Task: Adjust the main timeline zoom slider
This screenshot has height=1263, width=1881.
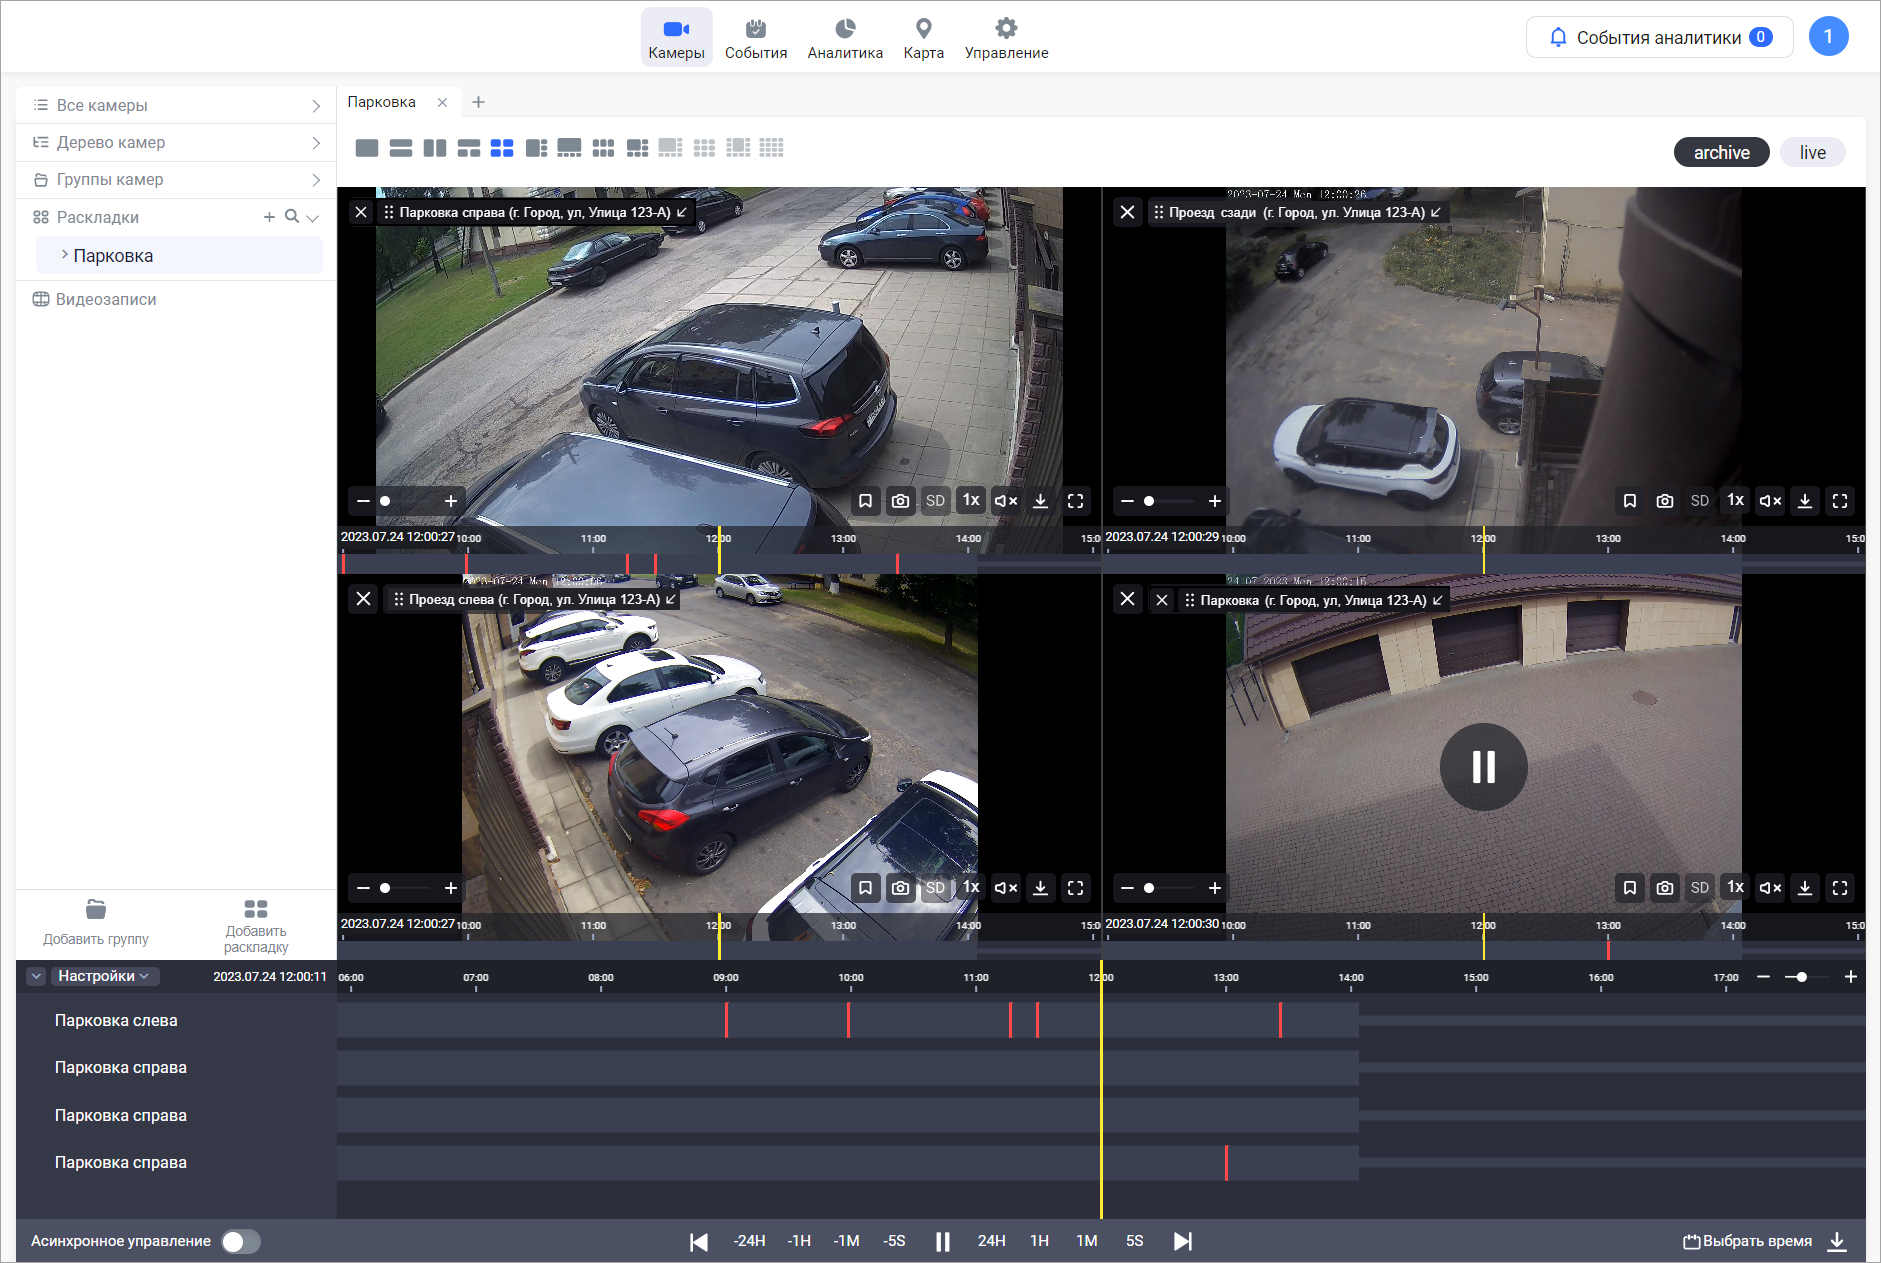Action: pos(1801,977)
